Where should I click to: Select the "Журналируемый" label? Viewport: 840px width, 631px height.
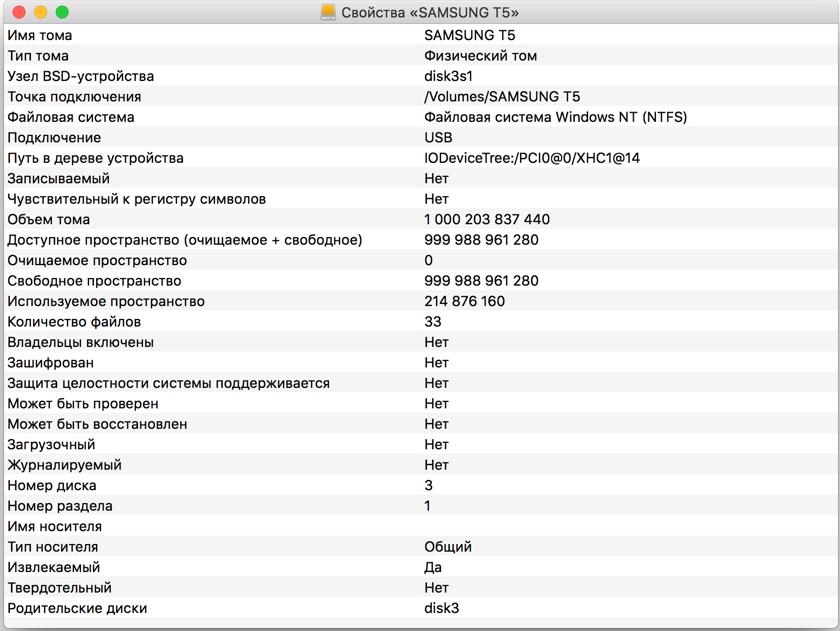coord(64,465)
